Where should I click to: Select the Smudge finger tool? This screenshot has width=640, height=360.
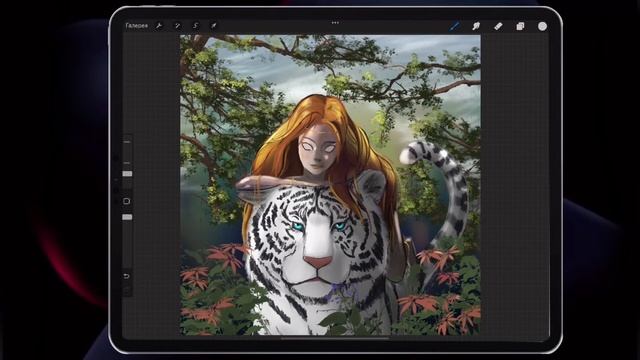point(476,27)
